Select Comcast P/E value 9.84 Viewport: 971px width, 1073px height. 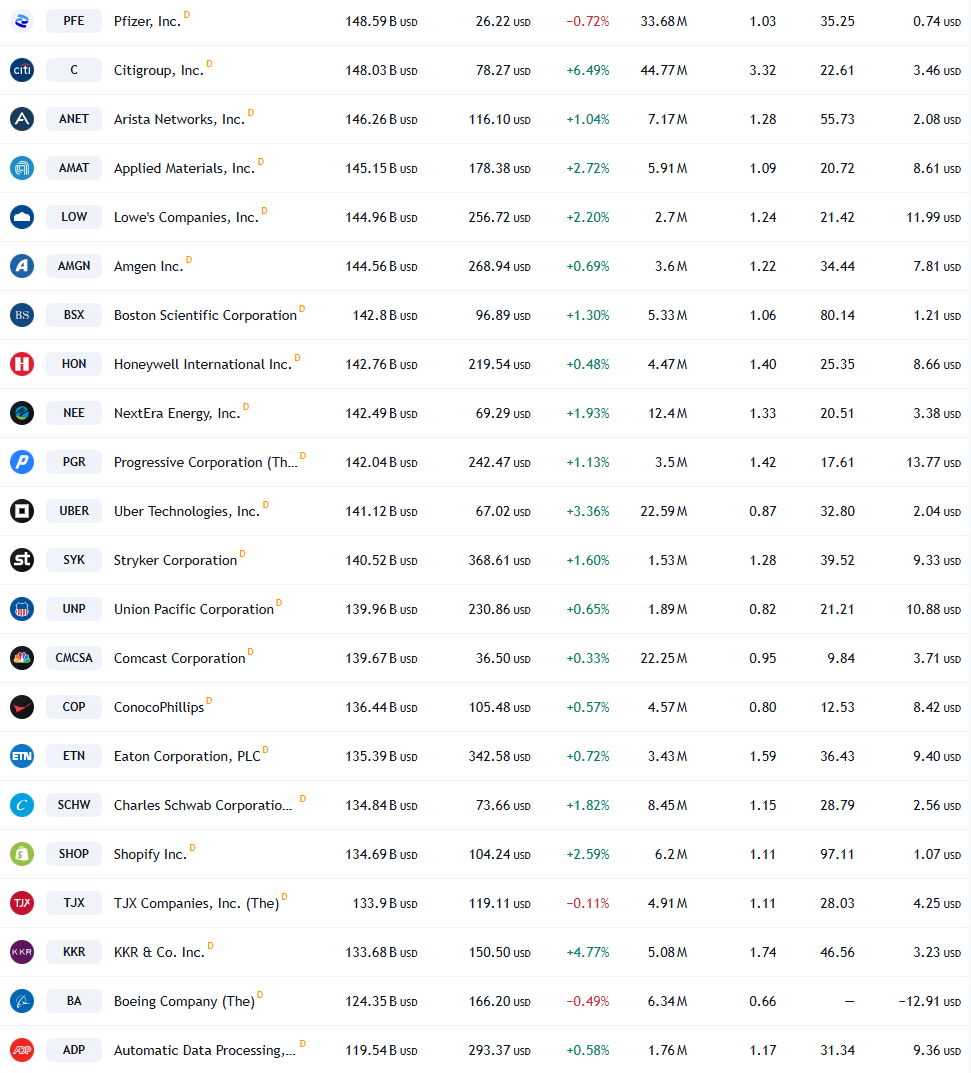point(841,658)
